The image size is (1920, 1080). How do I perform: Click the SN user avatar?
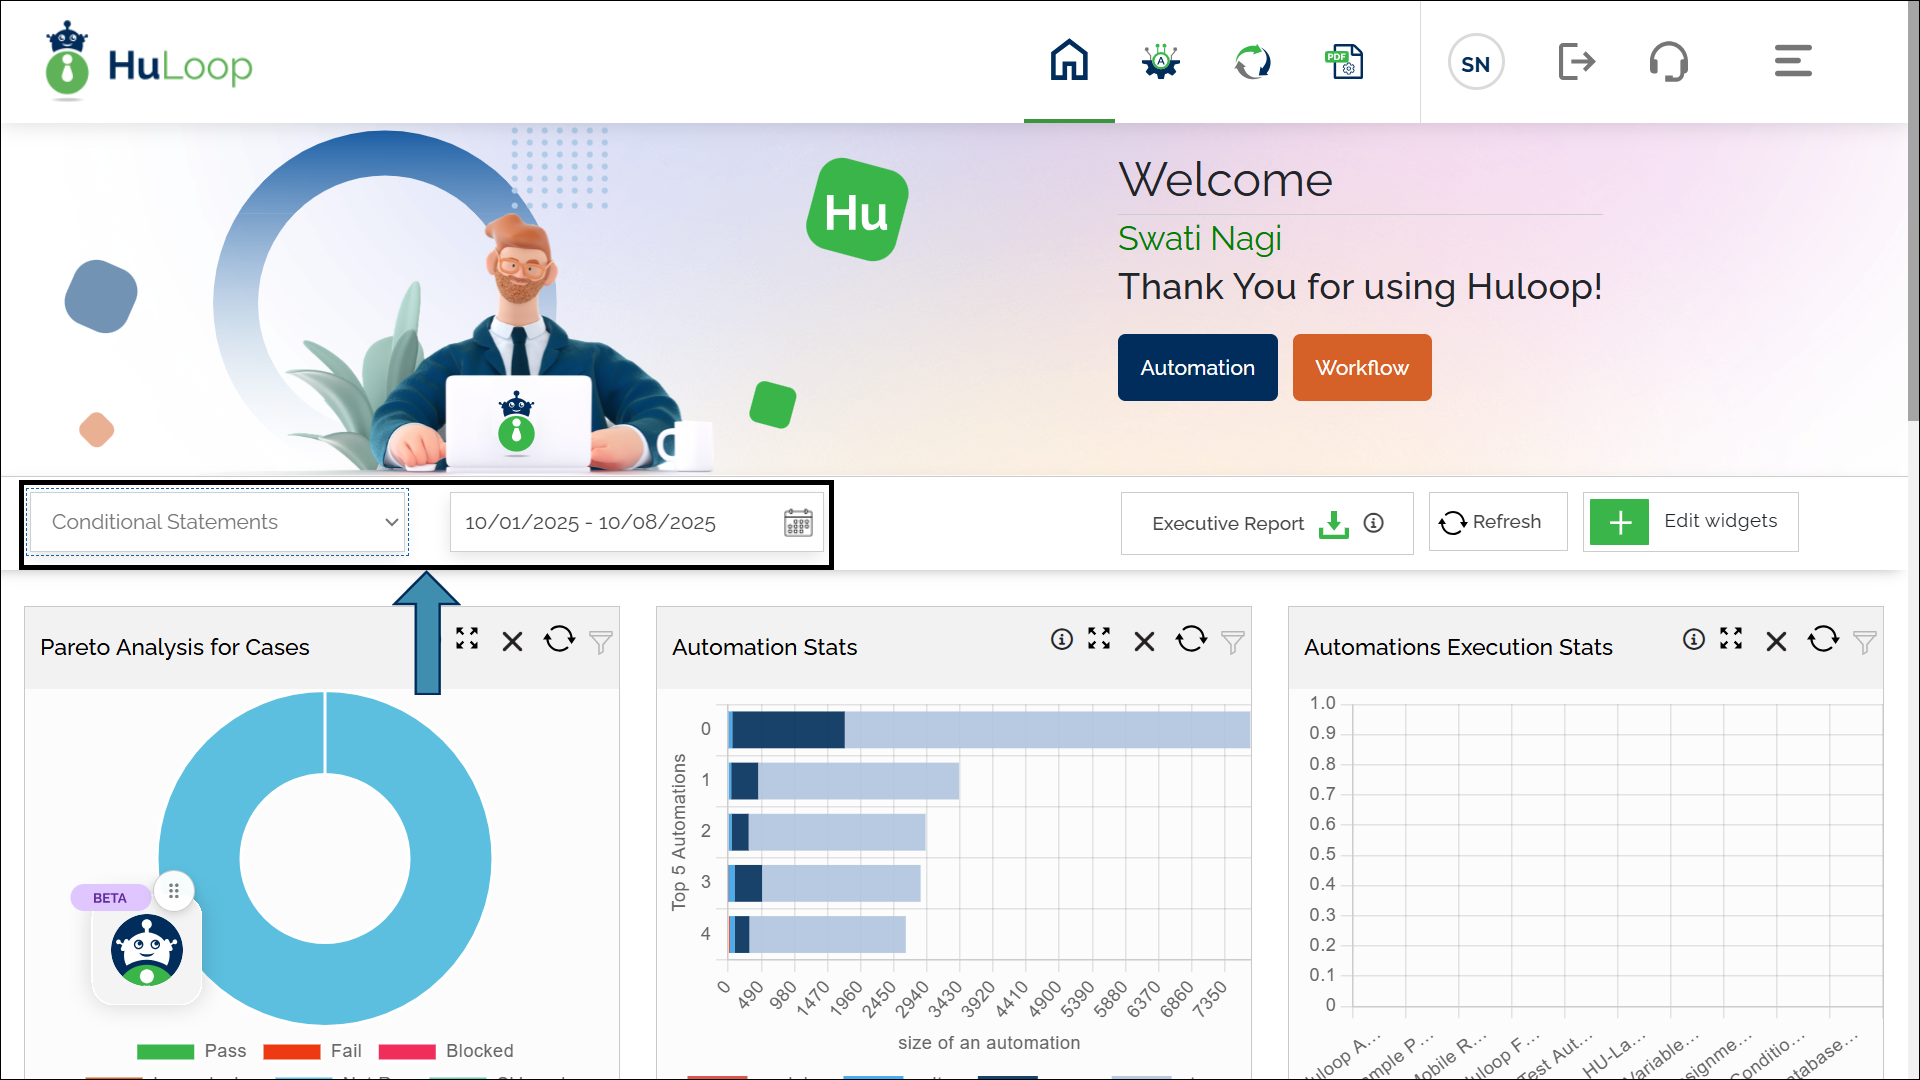pos(1476,63)
